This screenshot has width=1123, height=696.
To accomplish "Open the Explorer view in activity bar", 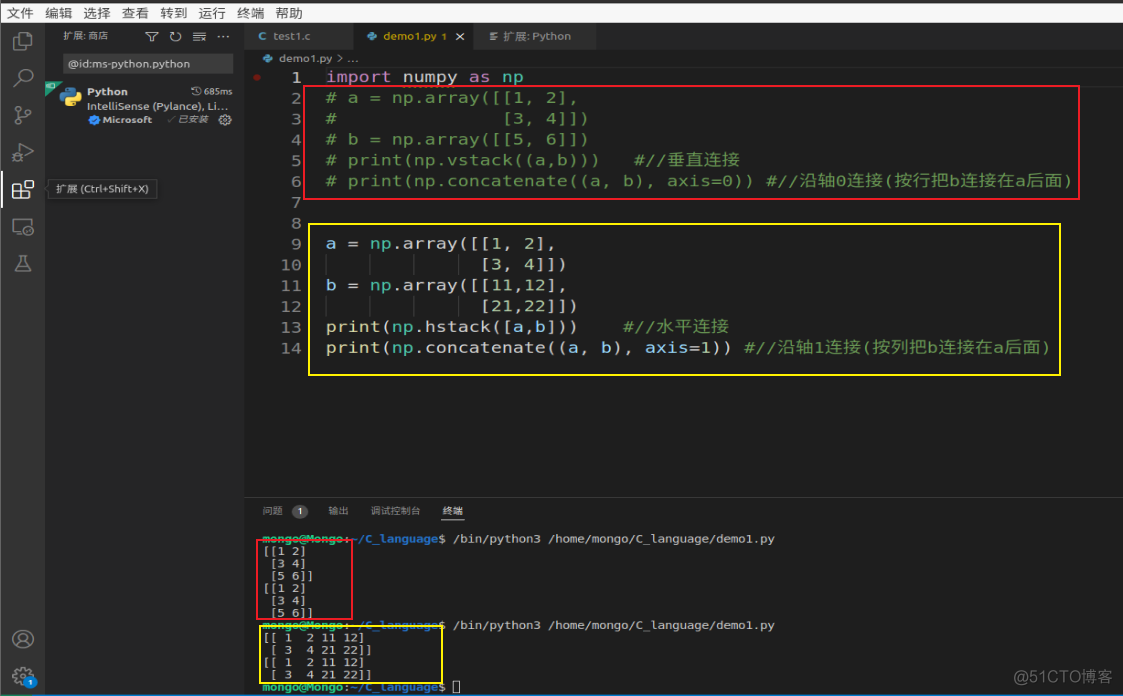I will pyautogui.click(x=23, y=42).
